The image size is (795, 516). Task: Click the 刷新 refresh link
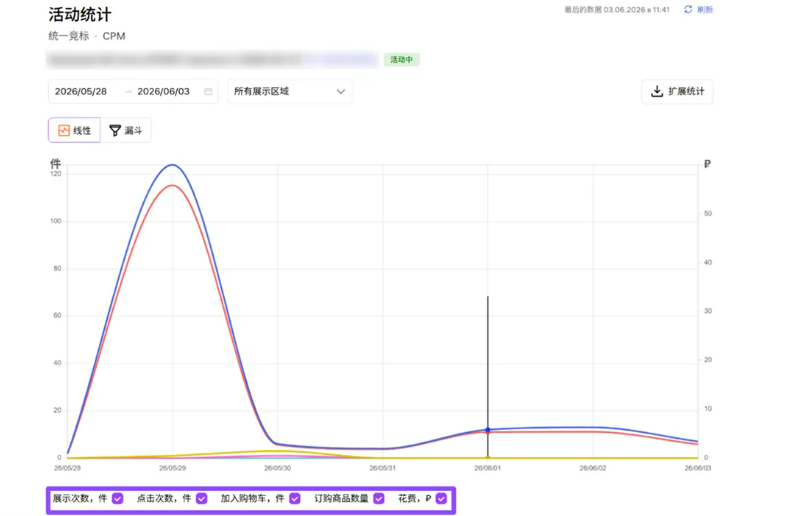(x=705, y=9)
